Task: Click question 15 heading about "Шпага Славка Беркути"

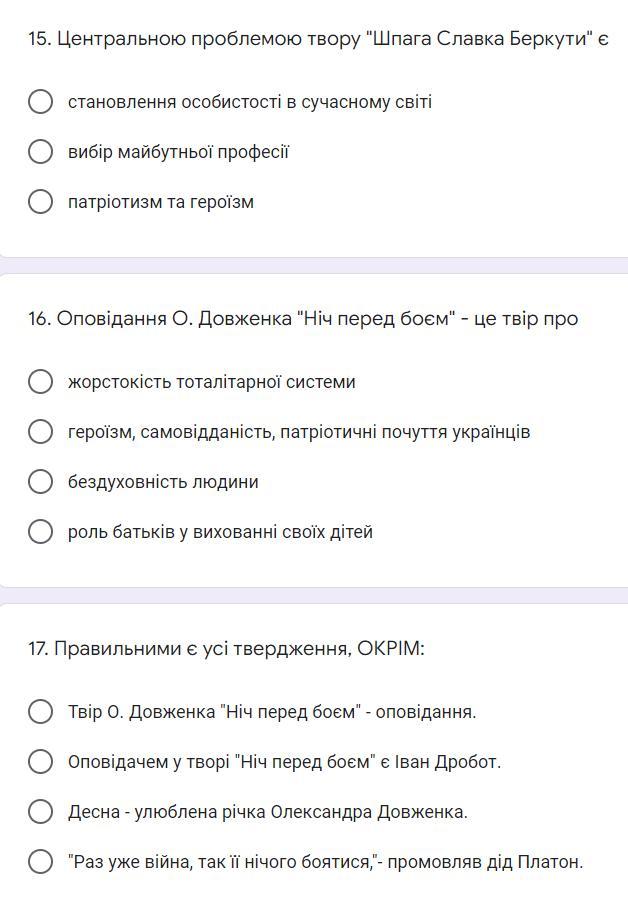Action: click(318, 40)
